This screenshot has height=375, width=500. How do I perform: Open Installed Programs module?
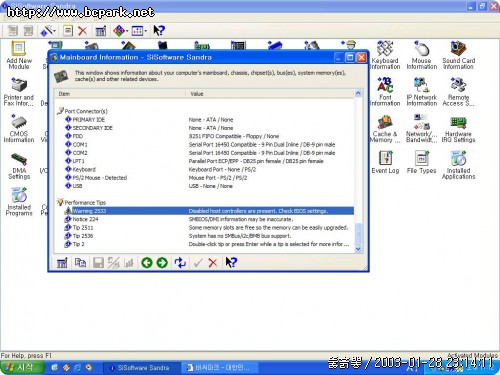[19, 202]
